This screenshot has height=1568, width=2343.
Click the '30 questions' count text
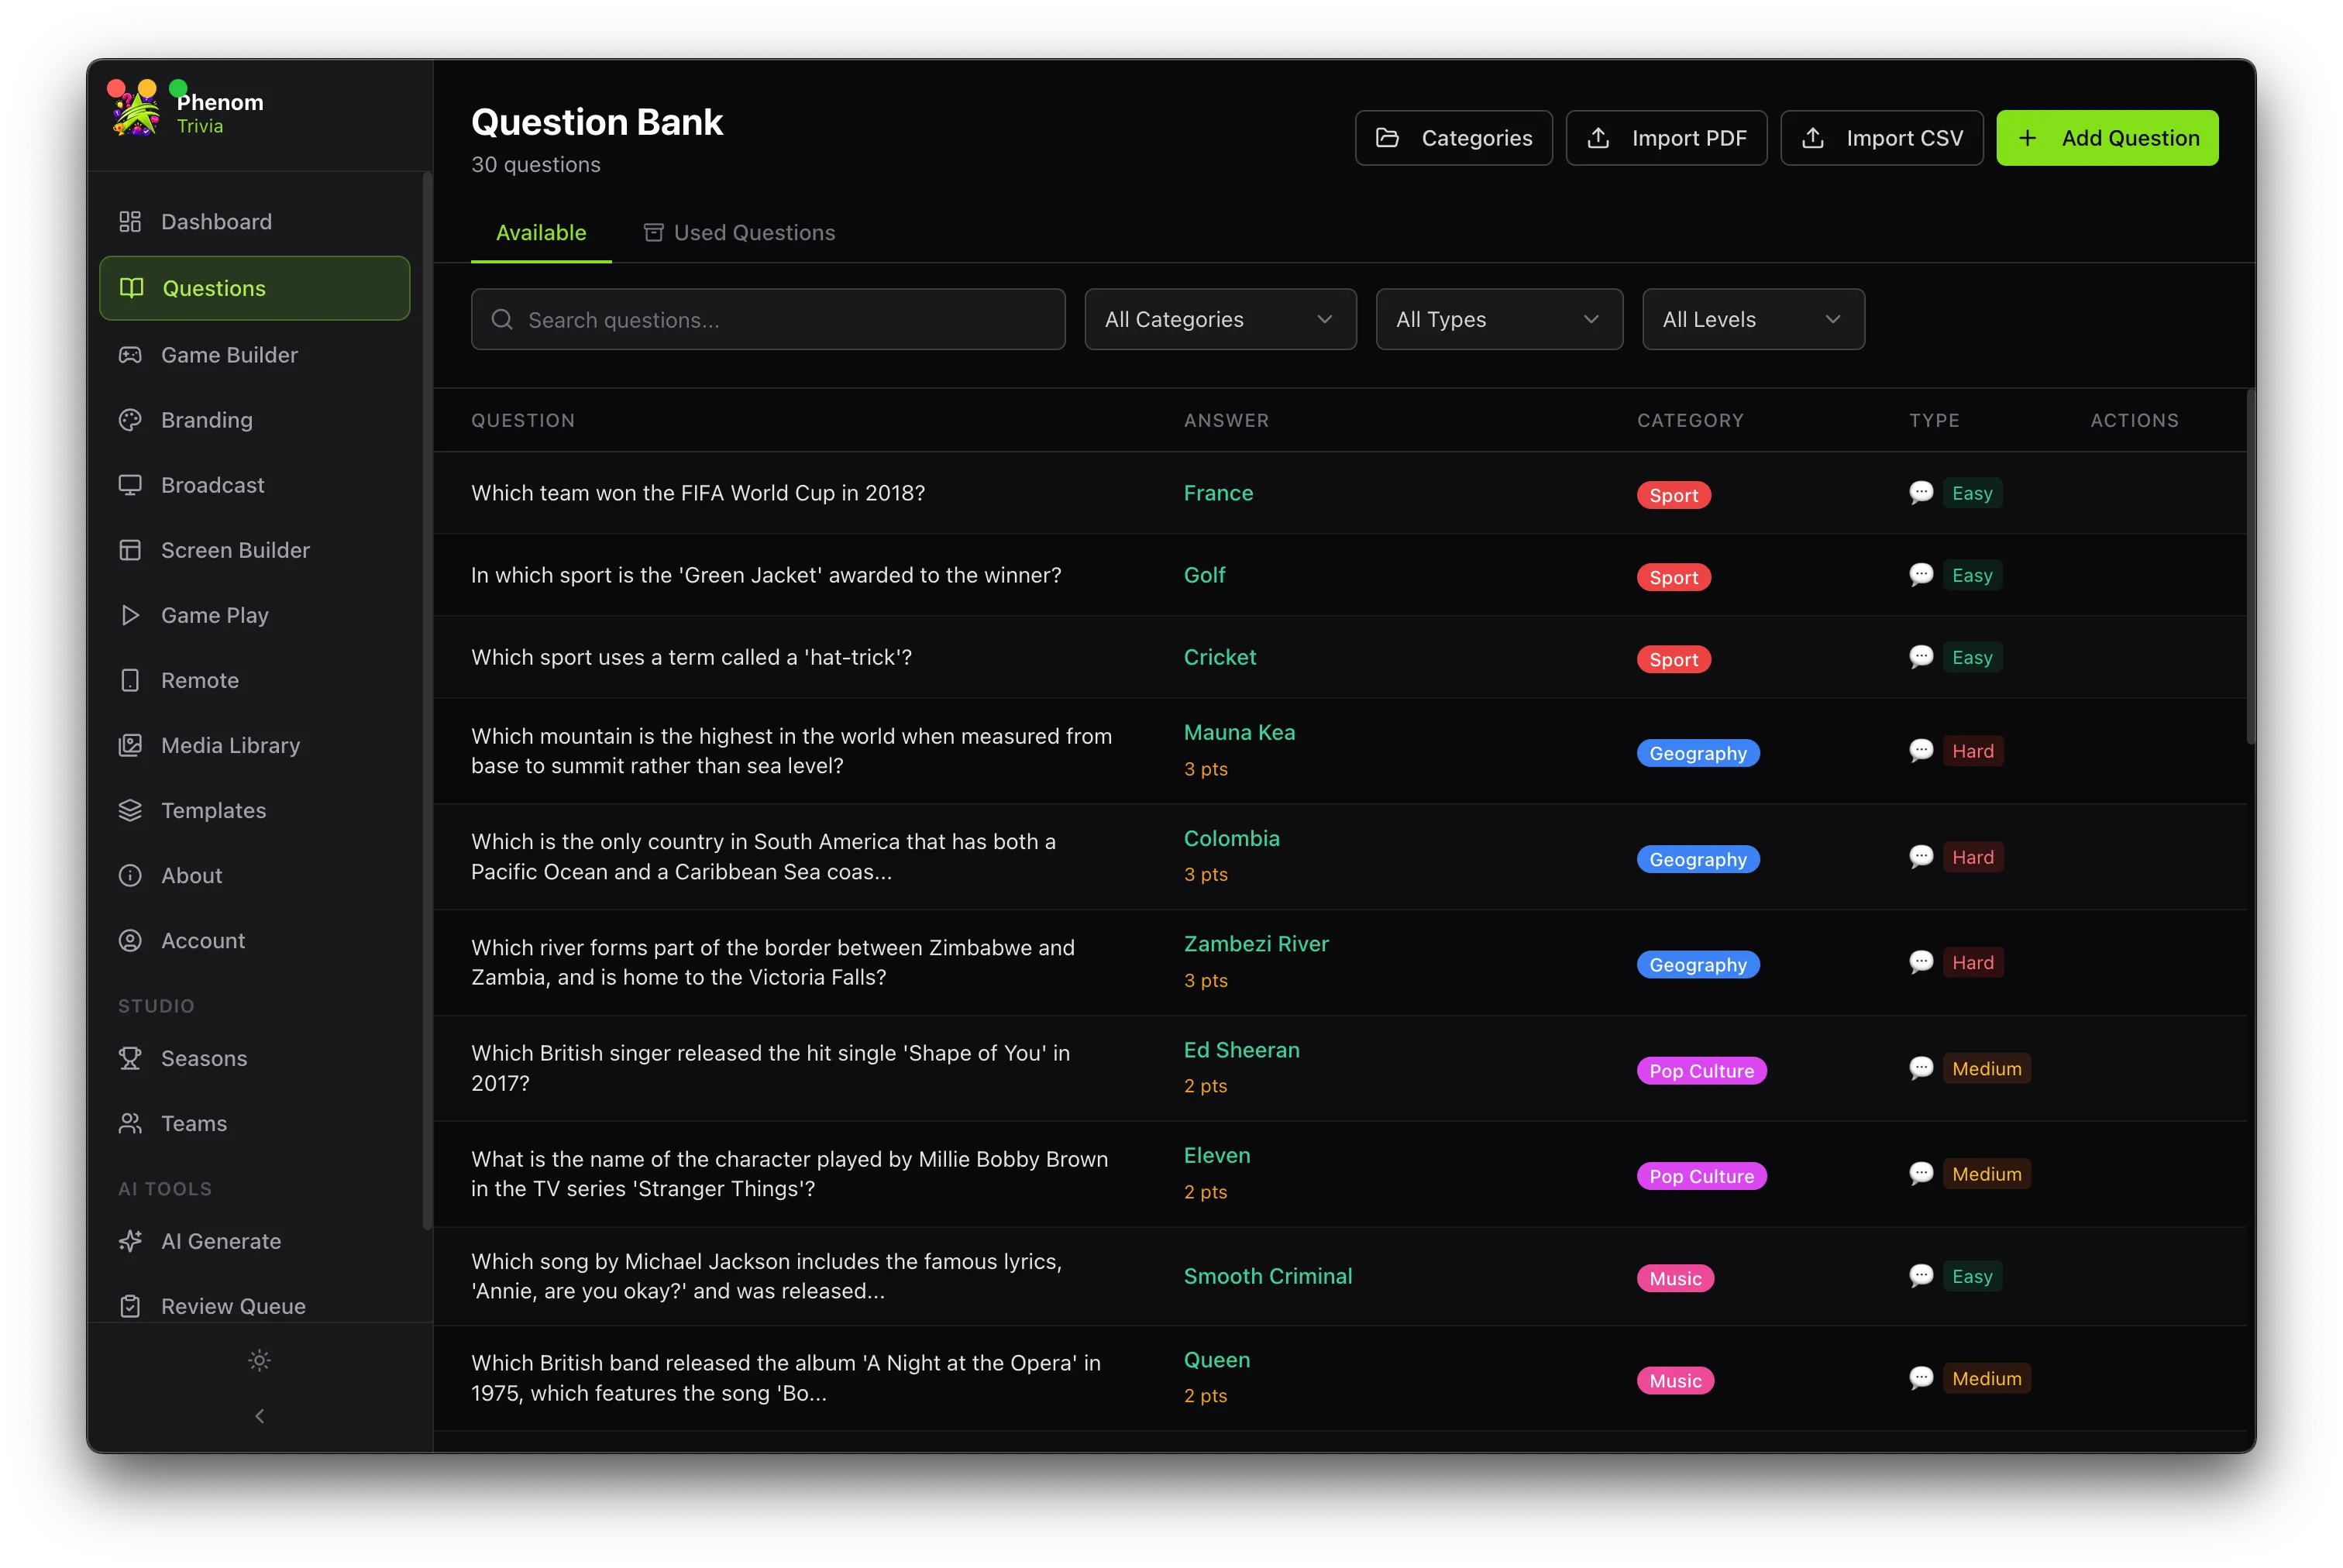(536, 165)
